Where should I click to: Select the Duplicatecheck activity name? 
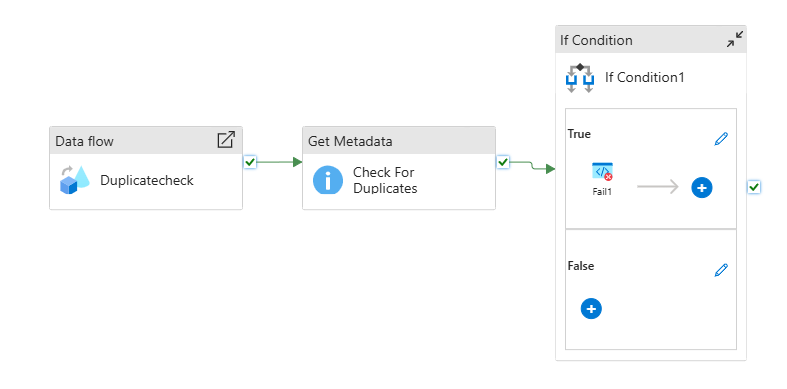click(147, 180)
